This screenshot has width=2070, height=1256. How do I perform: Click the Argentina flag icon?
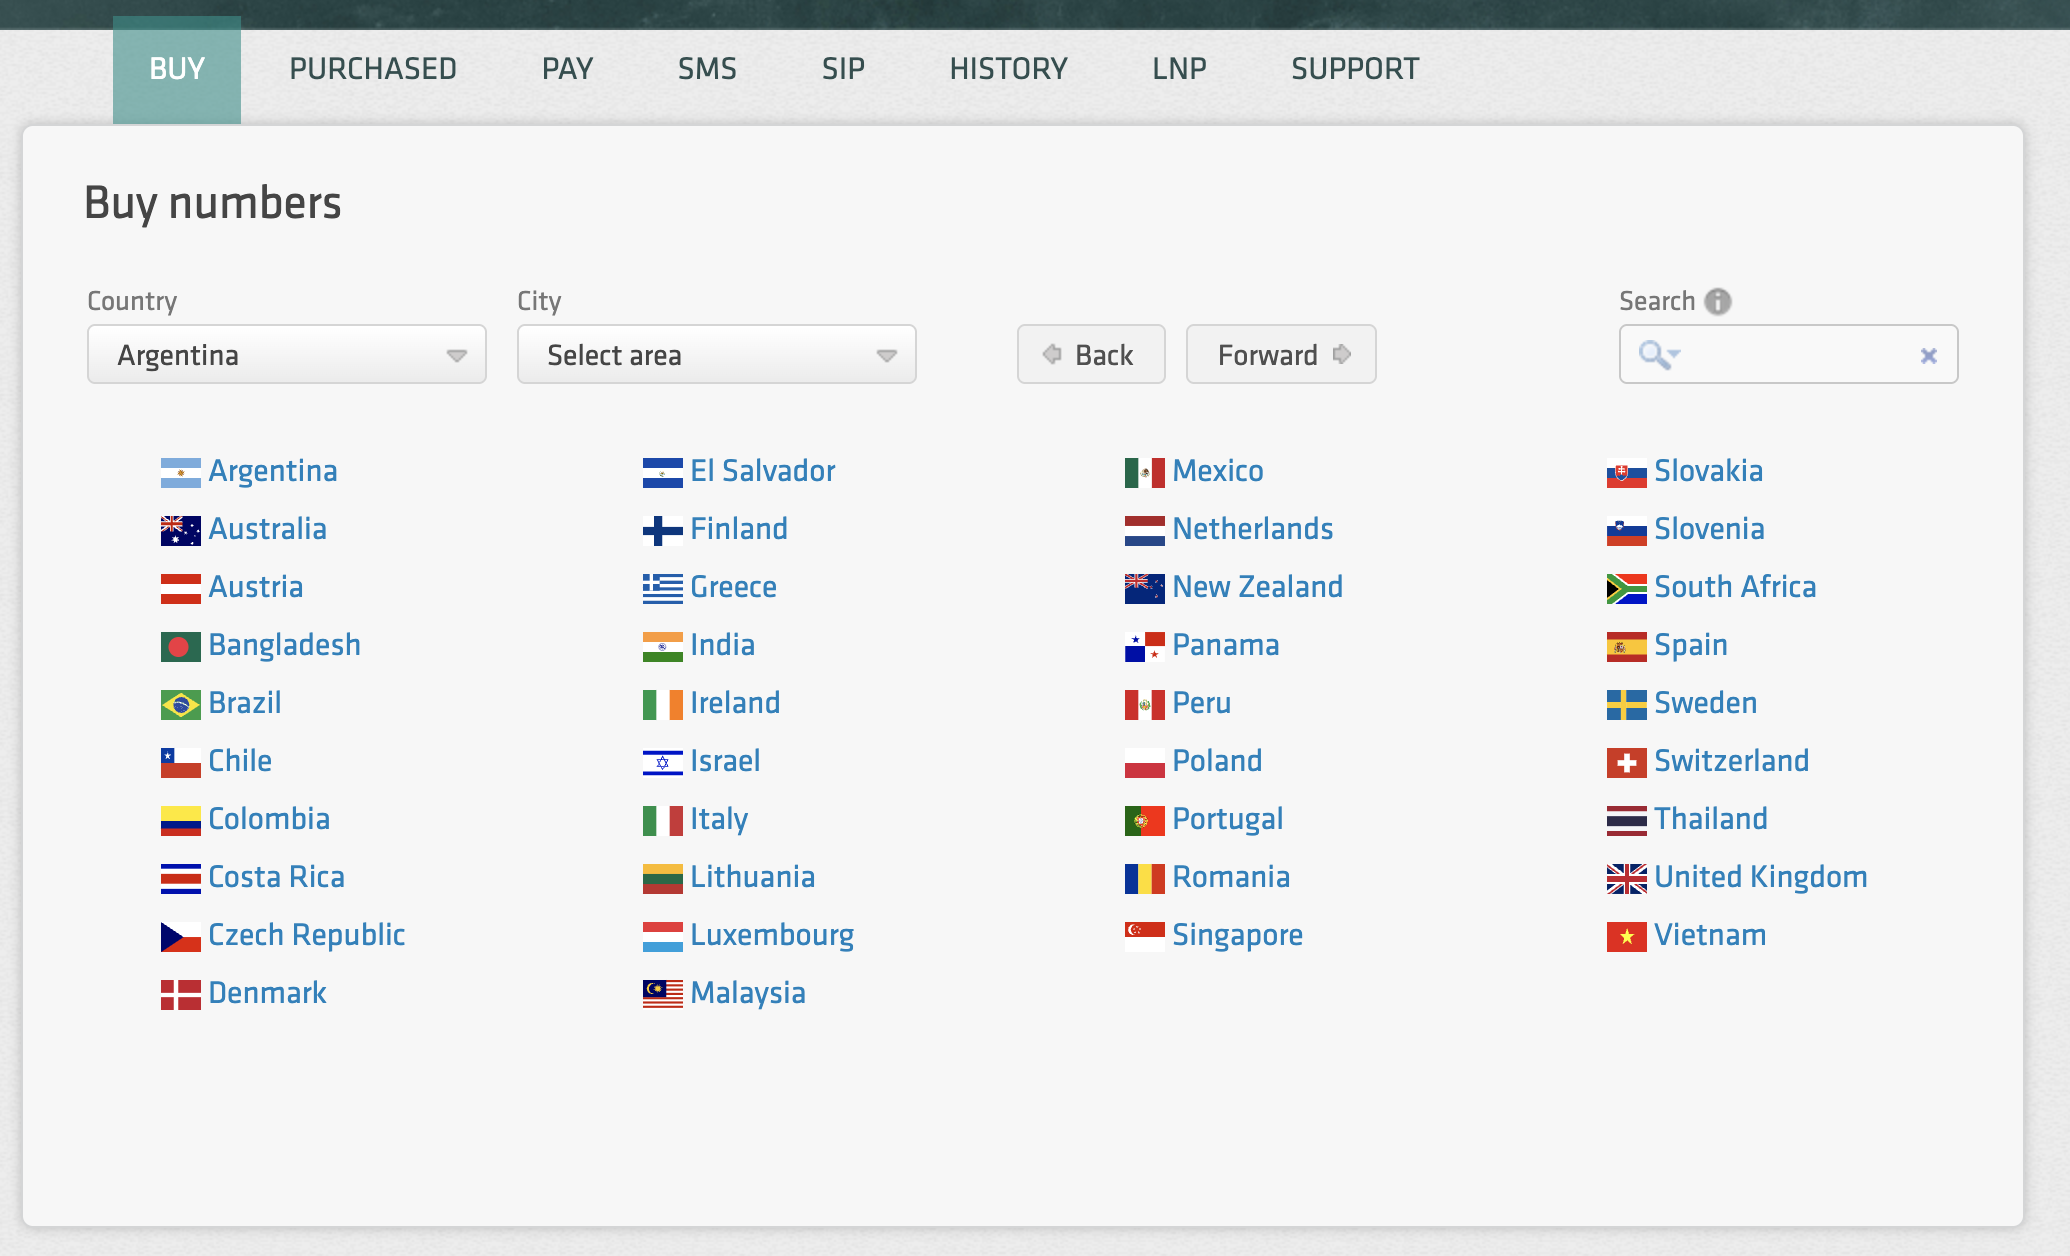180,472
